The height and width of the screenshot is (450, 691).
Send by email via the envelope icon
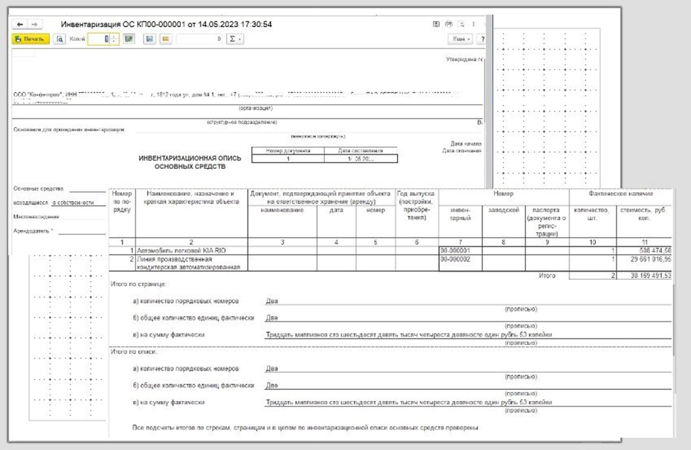tap(166, 39)
